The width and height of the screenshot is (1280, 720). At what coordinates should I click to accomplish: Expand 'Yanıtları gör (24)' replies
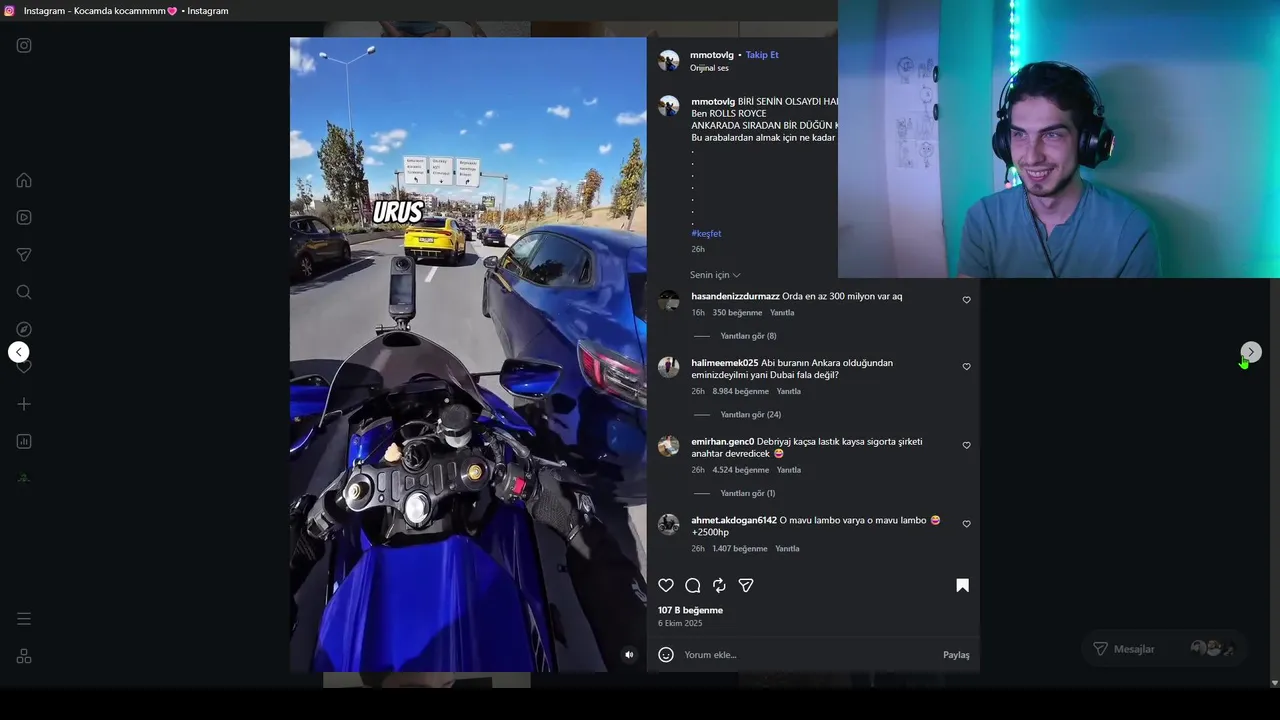(750, 415)
